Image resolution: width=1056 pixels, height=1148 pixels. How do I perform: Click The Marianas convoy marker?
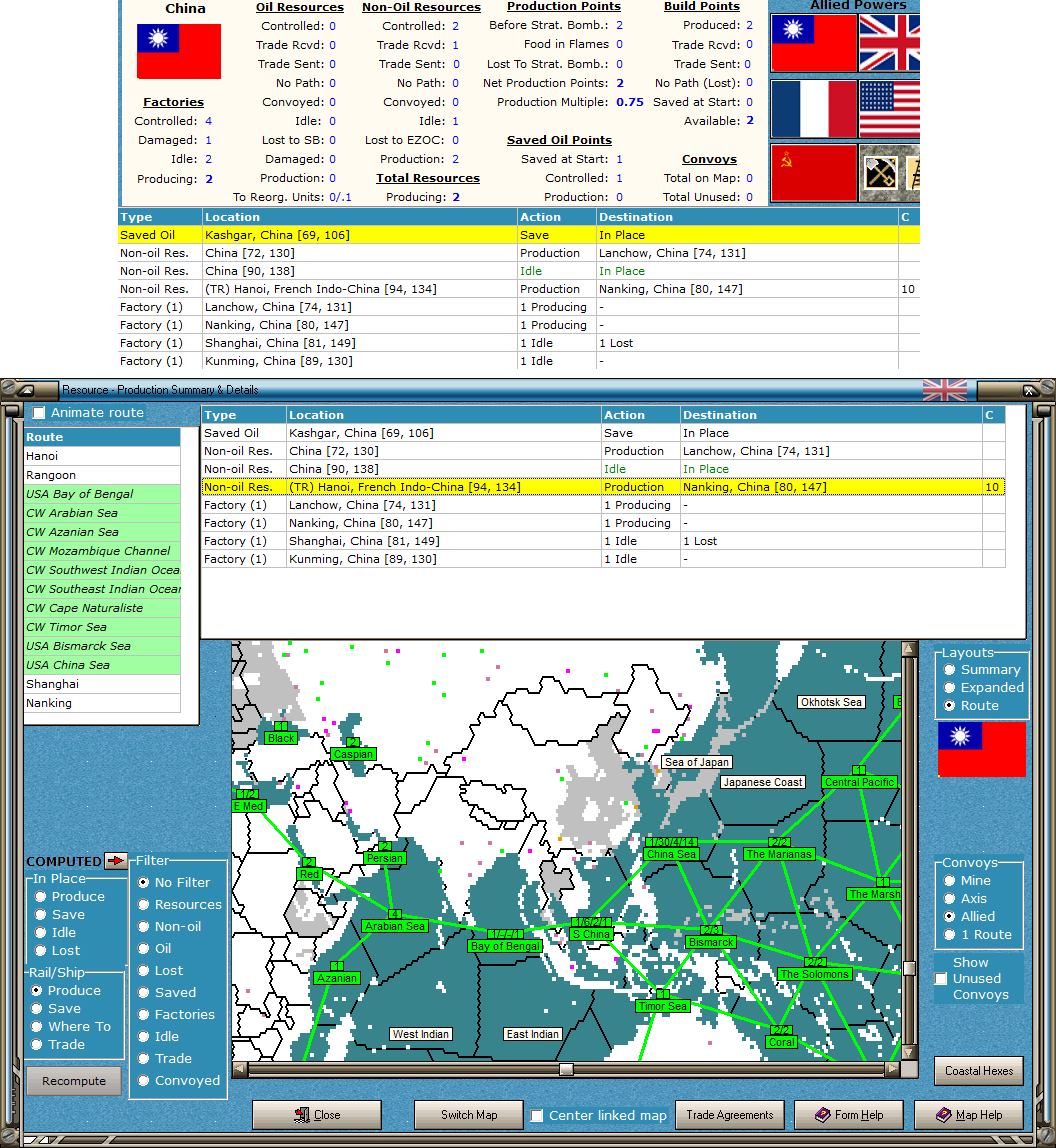779,854
